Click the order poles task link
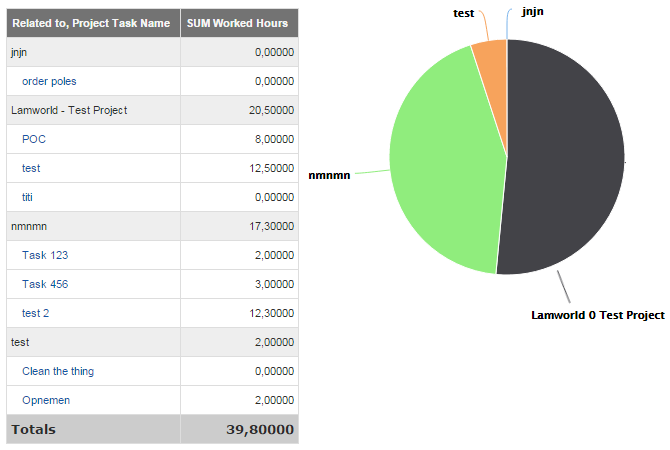 click(48, 81)
